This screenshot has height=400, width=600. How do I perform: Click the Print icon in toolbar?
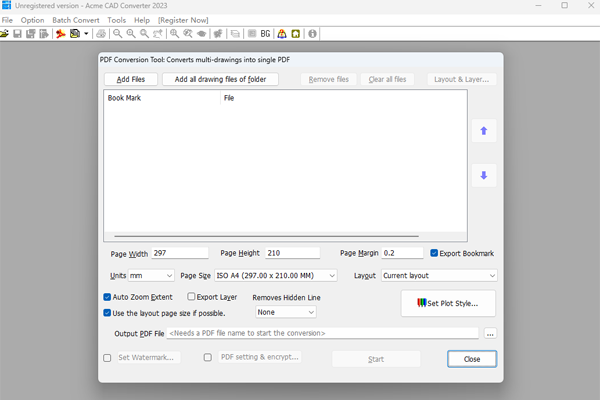tap(101, 34)
